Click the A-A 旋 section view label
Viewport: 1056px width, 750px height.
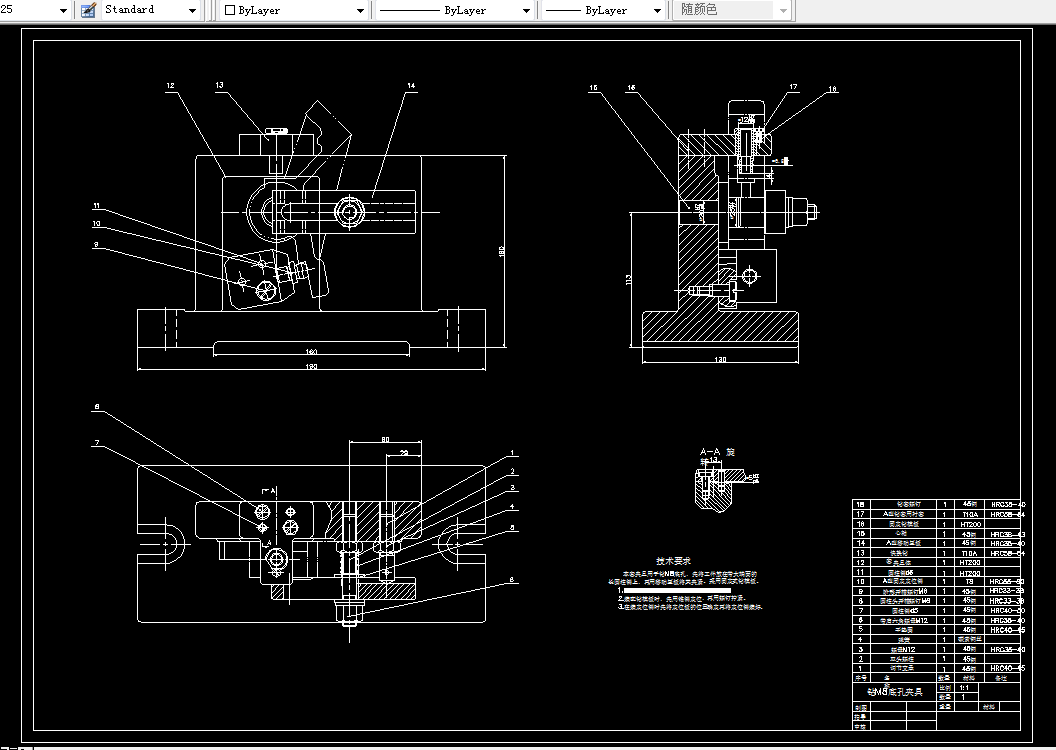coord(717,452)
